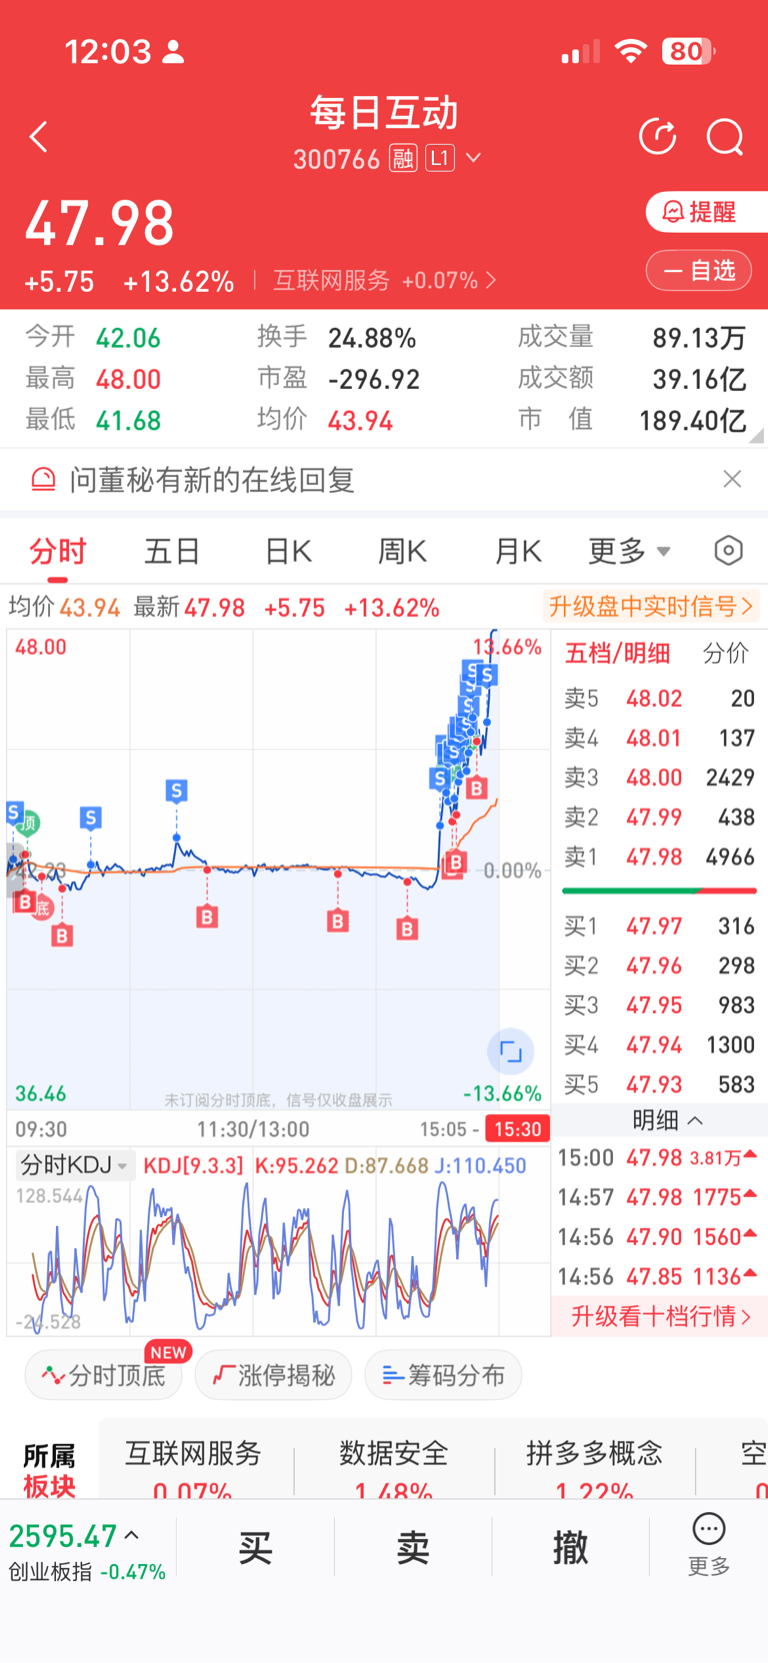Select the 分时 tab
This screenshot has width=768, height=1663.
[x=58, y=552]
